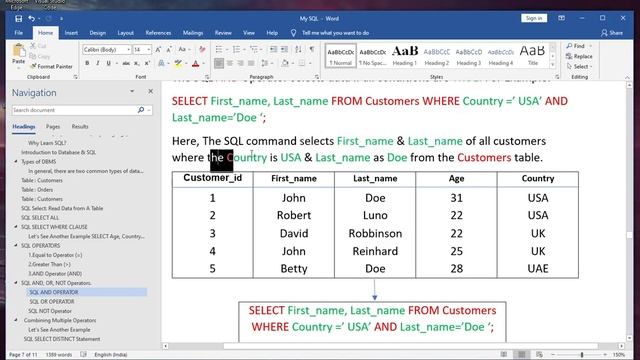640x360 pixels.
Task: Toggle Superscript formatting
Action: pyautogui.click(x=147, y=63)
